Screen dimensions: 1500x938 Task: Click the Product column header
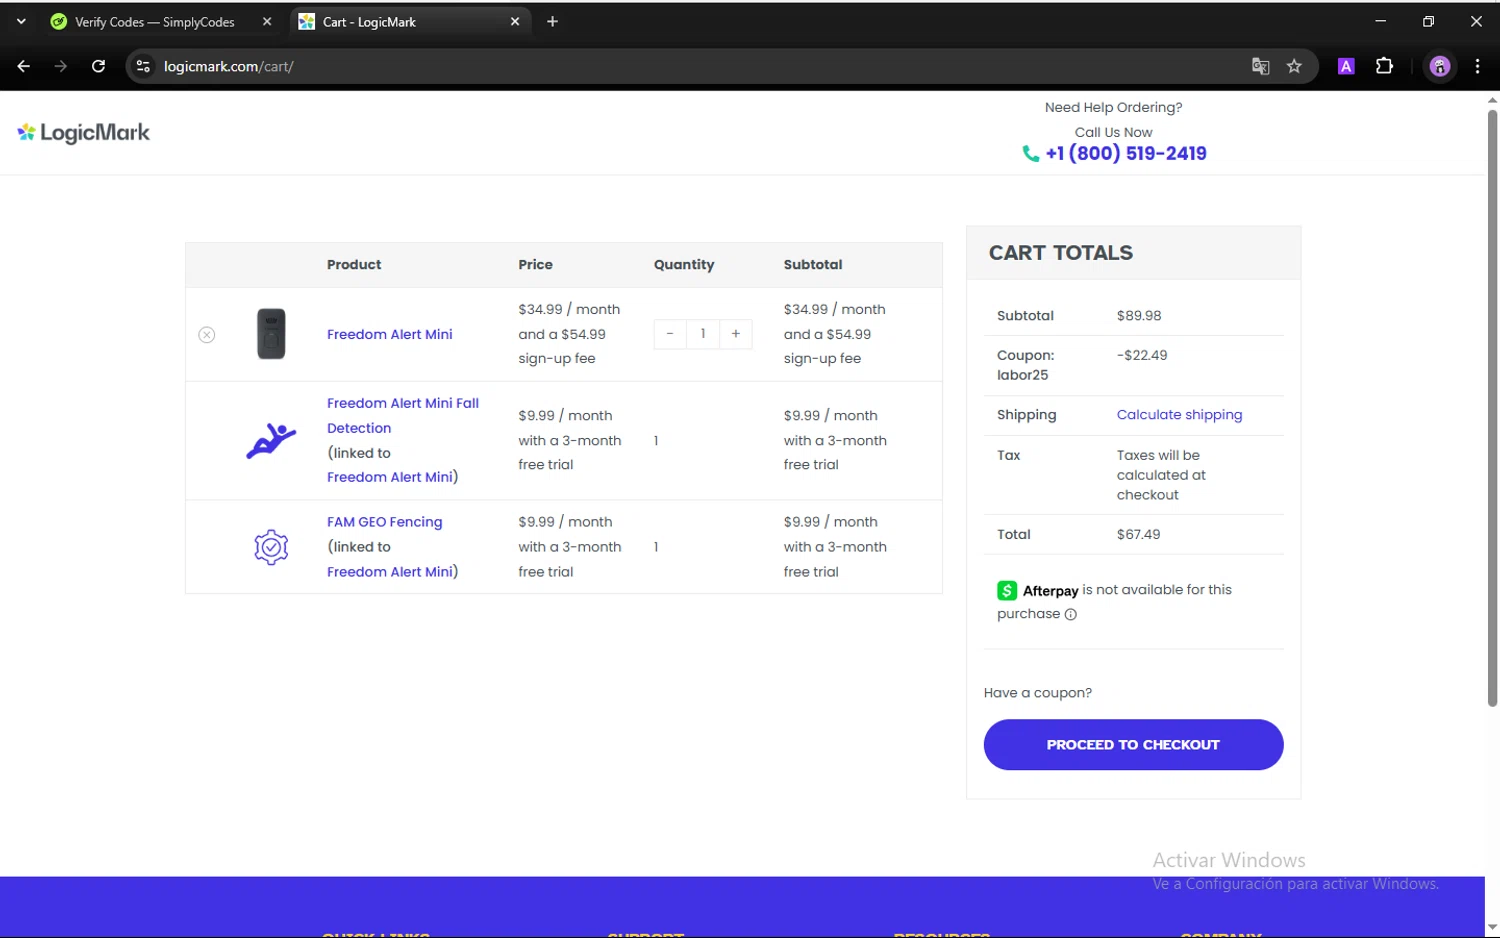point(354,265)
